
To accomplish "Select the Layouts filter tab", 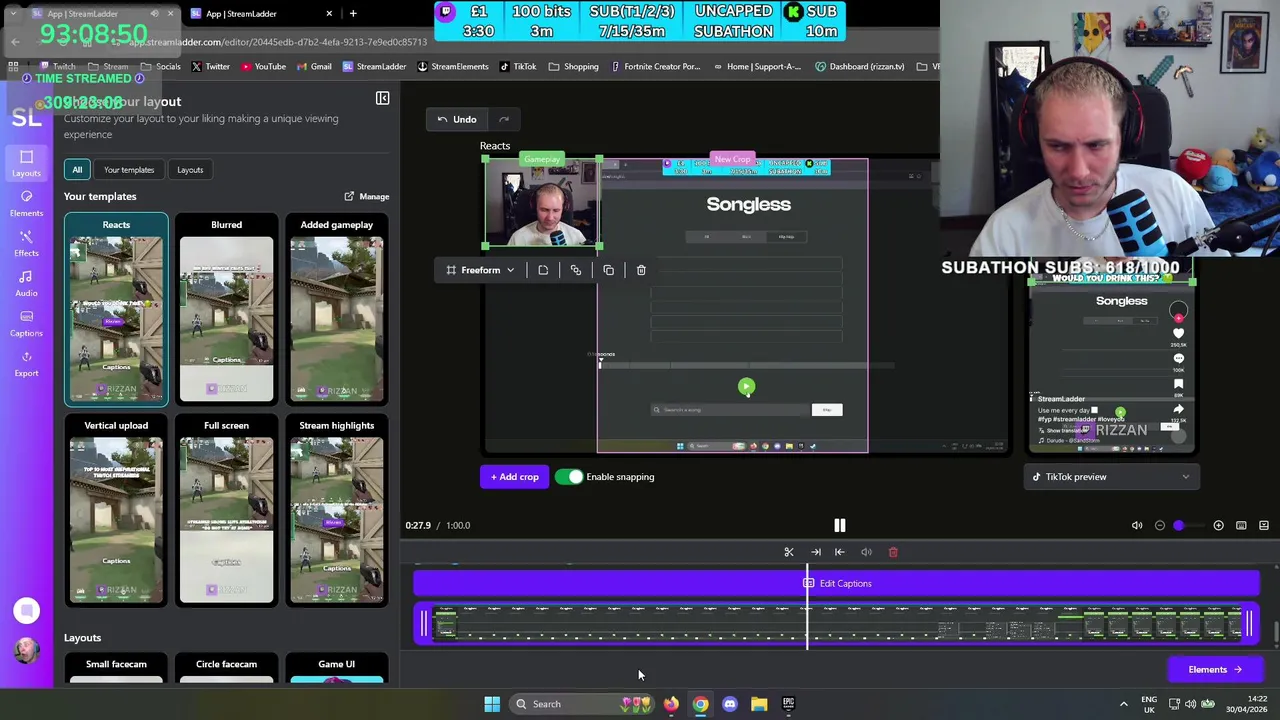I will (x=190, y=170).
